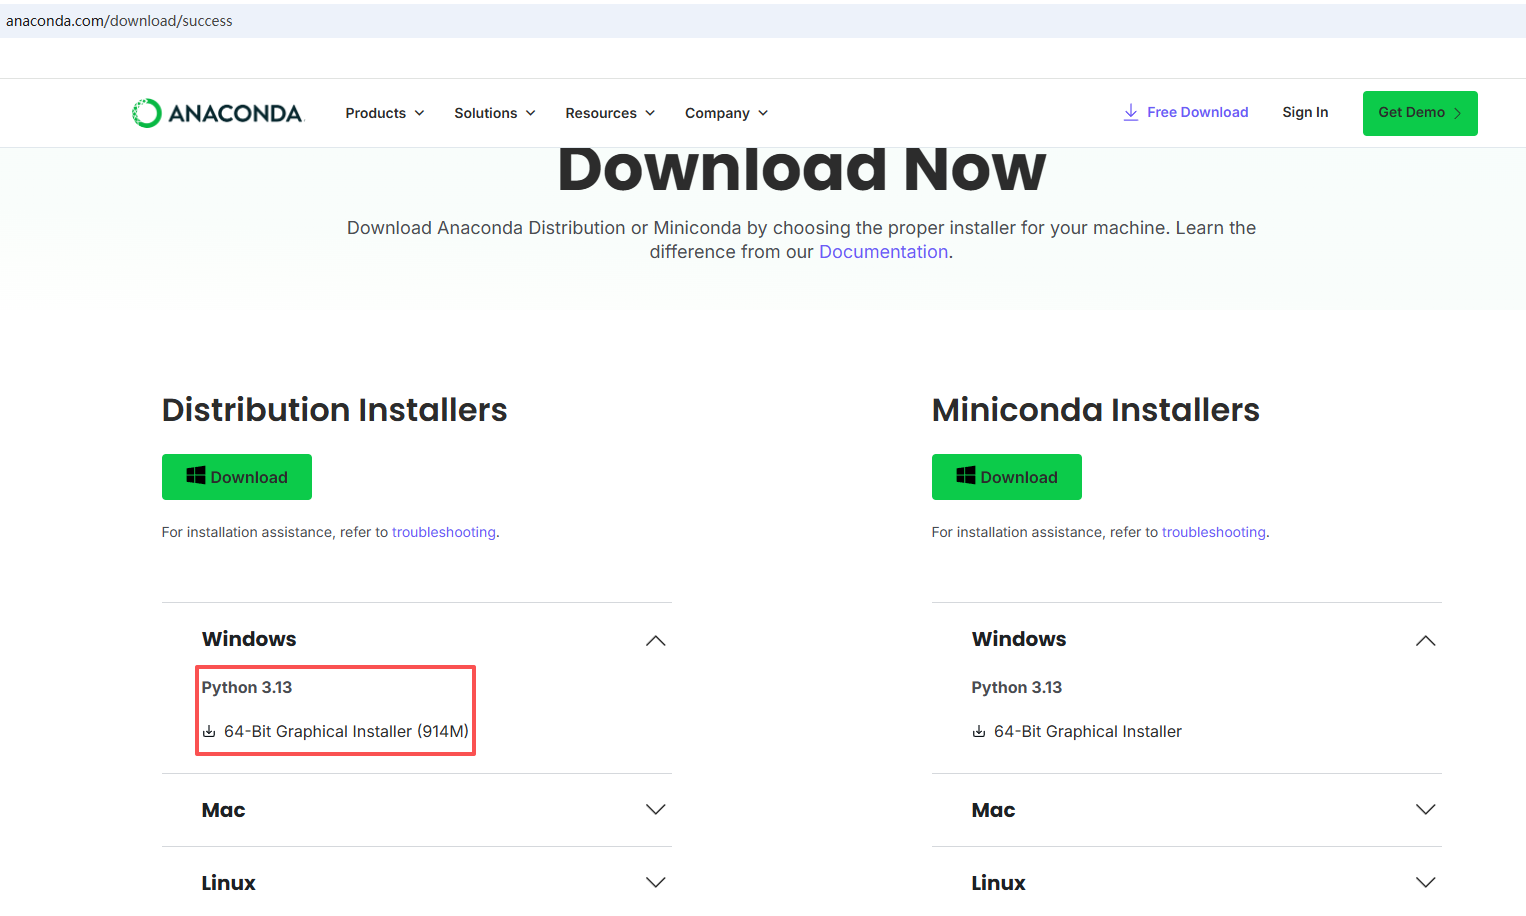The height and width of the screenshot is (916, 1526).
Task: Click download icon beside Miniconda 64-Bit Graphical Installer
Action: coord(979,732)
